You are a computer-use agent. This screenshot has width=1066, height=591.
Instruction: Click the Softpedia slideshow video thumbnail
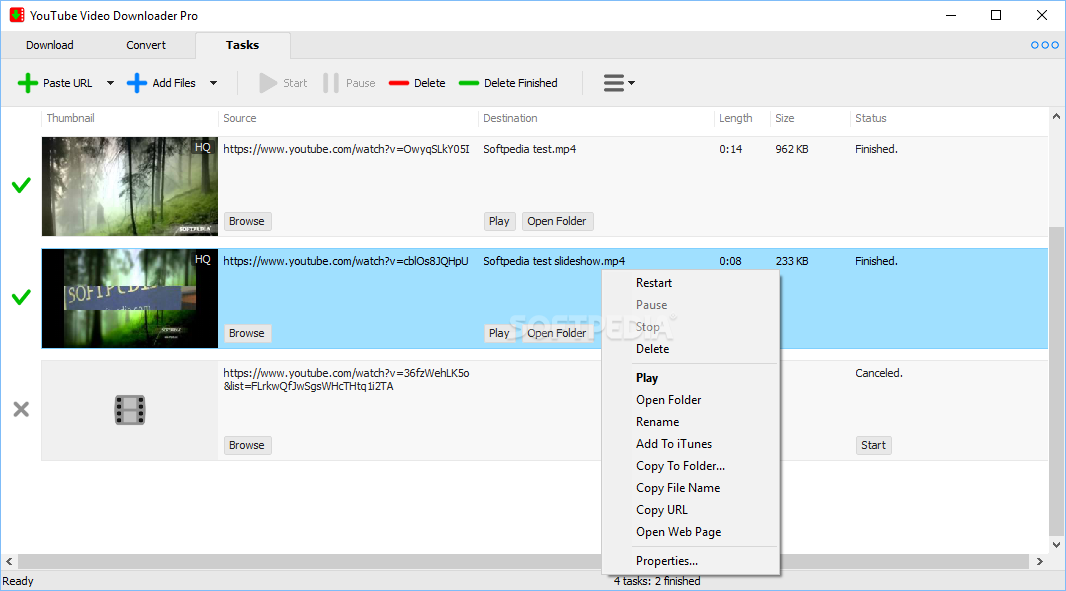[x=130, y=299]
